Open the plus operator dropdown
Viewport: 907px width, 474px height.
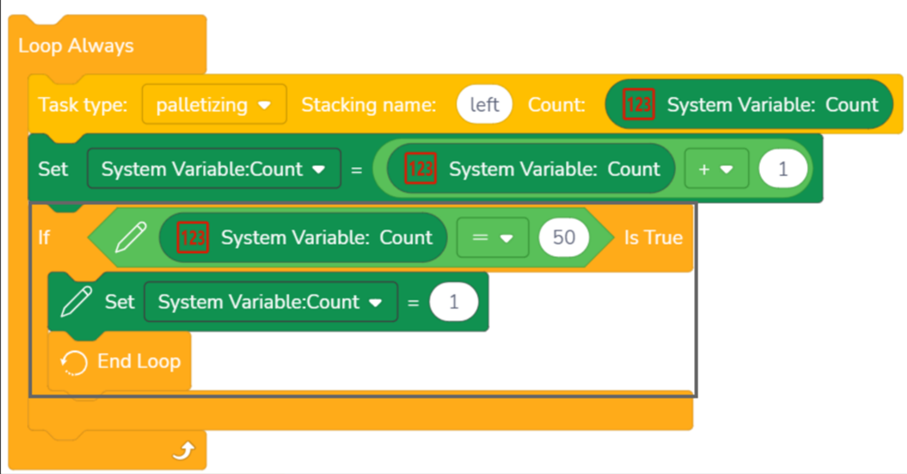tap(716, 169)
